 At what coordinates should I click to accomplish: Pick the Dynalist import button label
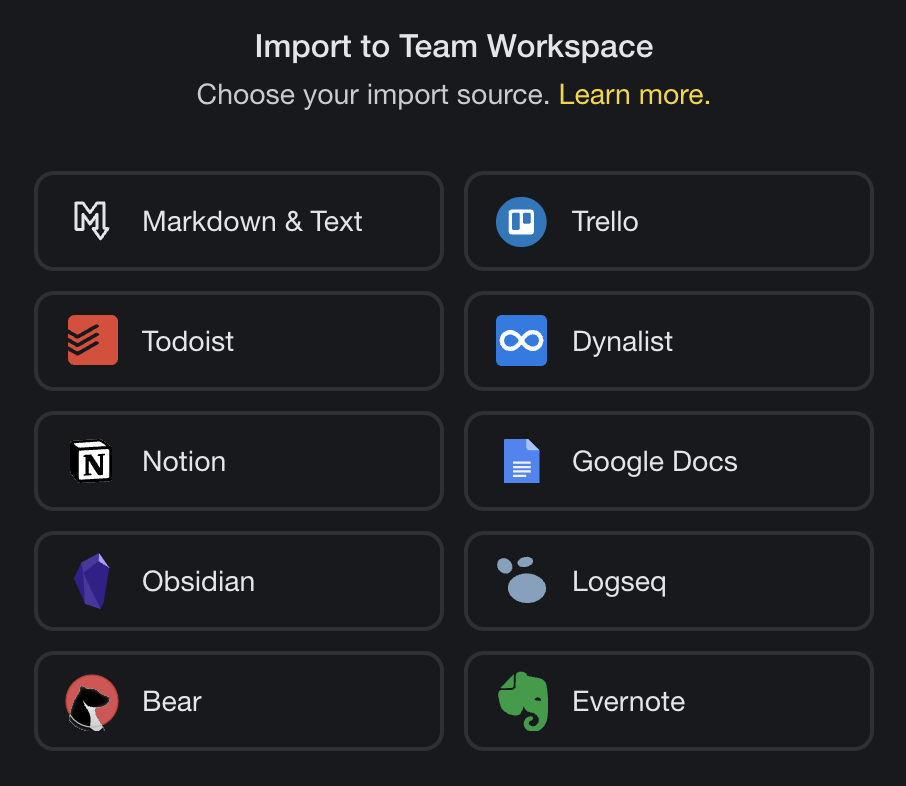[622, 341]
